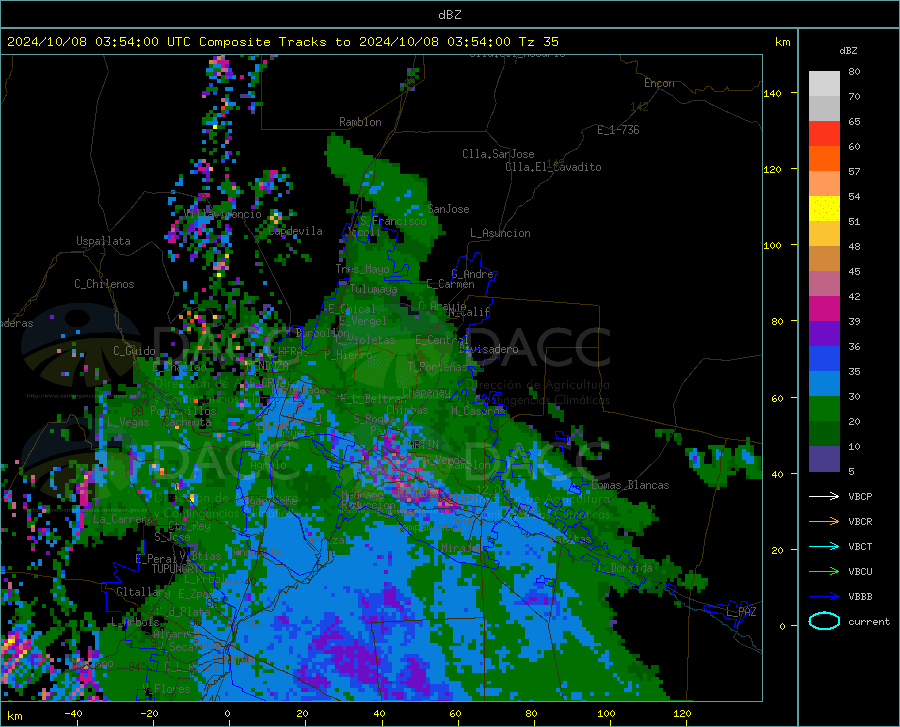
Task: Select the purple 36–39 dBZ legend swatch
Action: coord(824,334)
